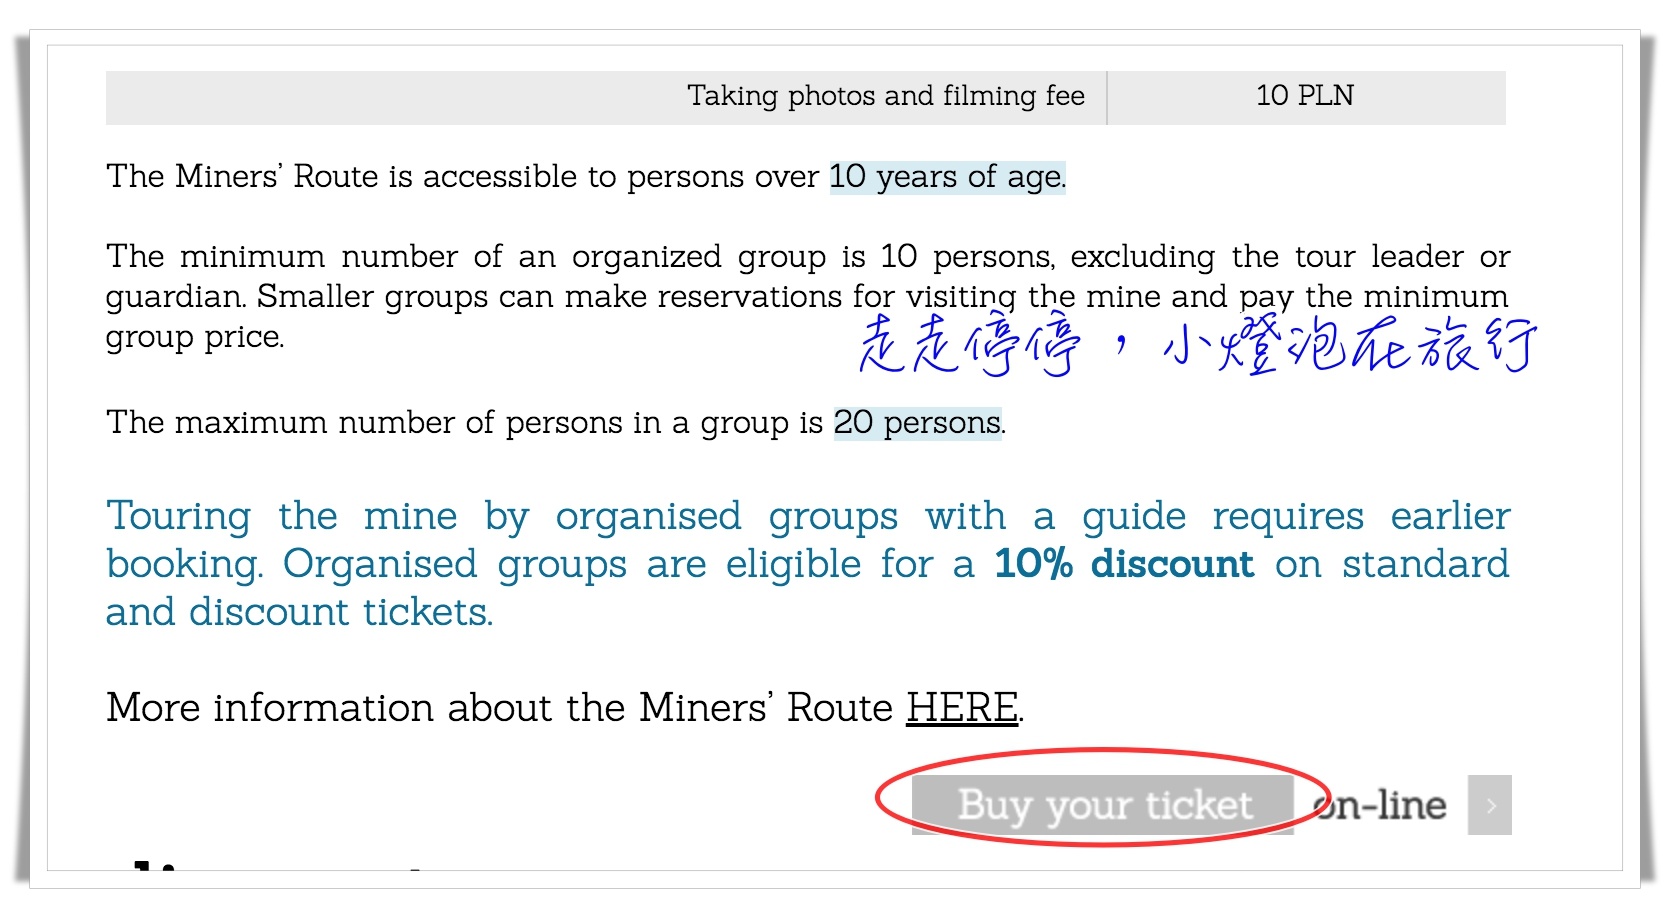Select the 10 PLN table cell
Image resolution: width=1670 pixels, height=918 pixels.
(x=1306, y=97)
